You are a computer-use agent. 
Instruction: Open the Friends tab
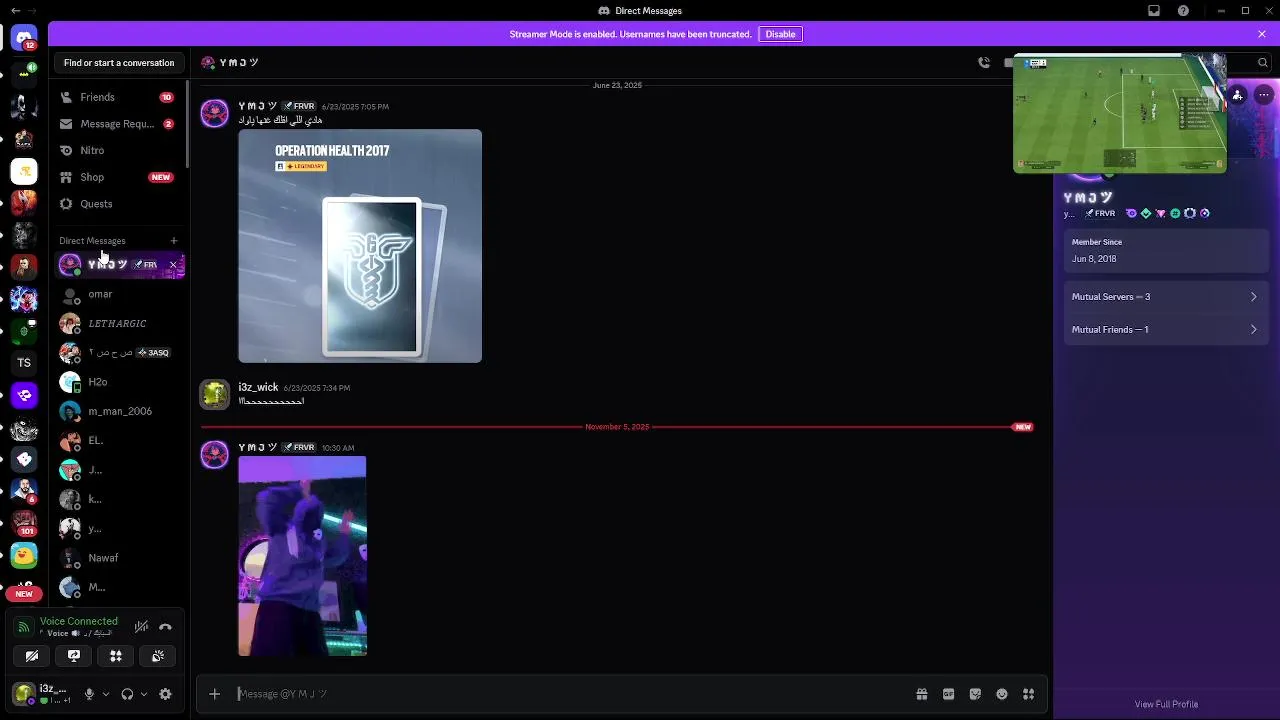[x=119, y=97]
